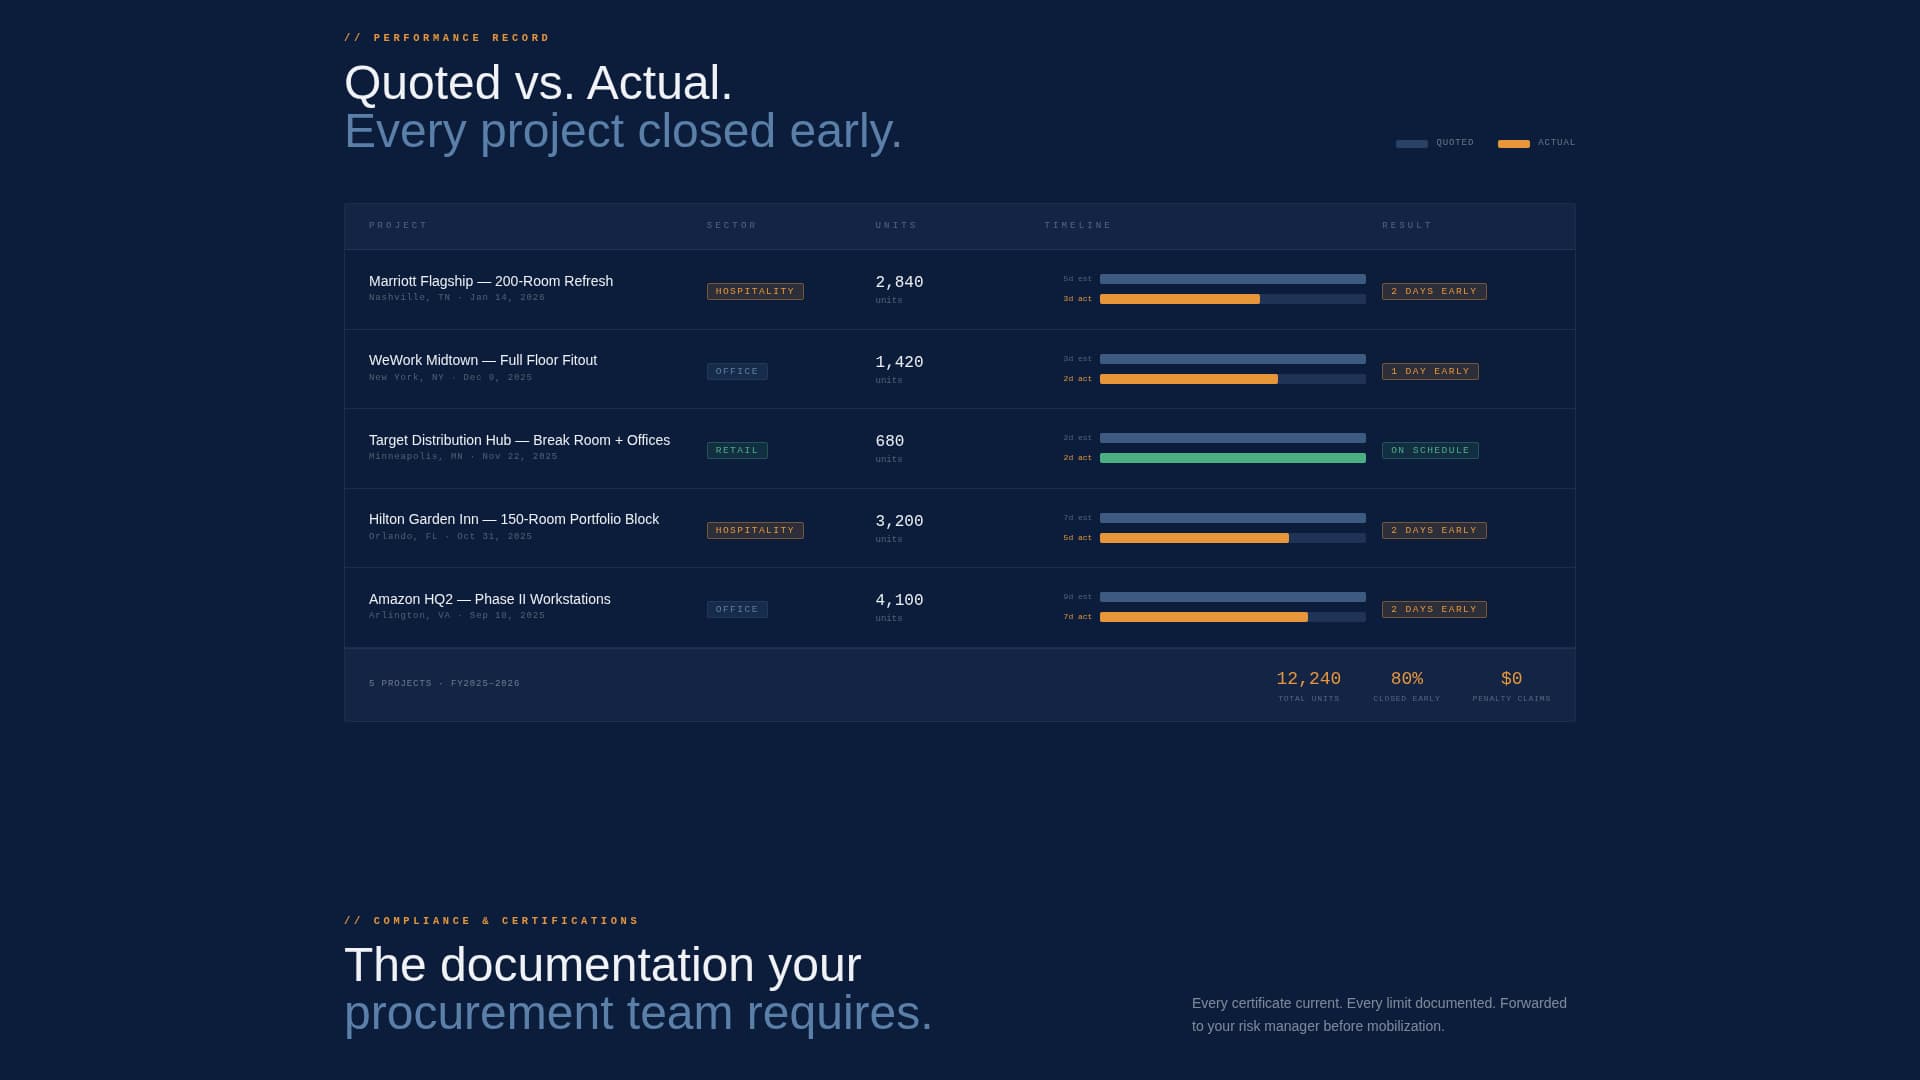Open the Hilton Garden Inn Portfolio Block project
1920x1080 pixels.
pos(513,519)
